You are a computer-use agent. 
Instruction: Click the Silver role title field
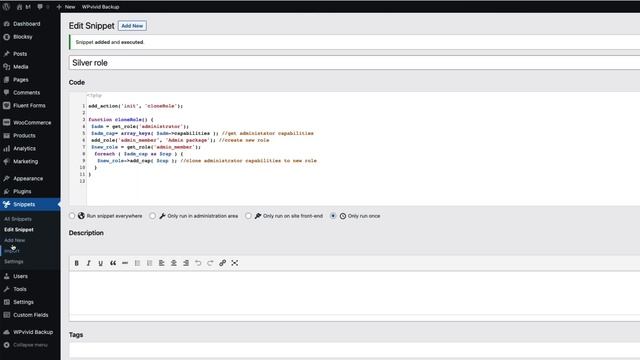354,63
